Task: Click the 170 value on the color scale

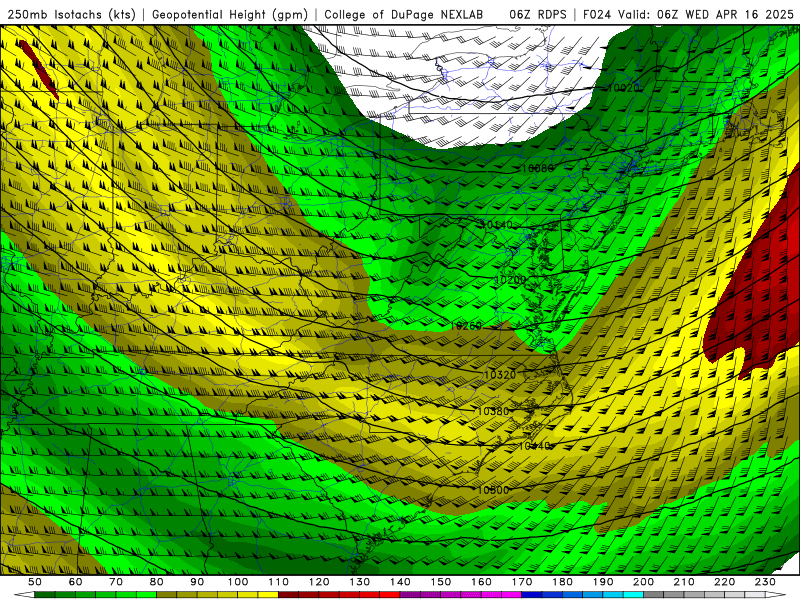Action: [x=521, y=582]
